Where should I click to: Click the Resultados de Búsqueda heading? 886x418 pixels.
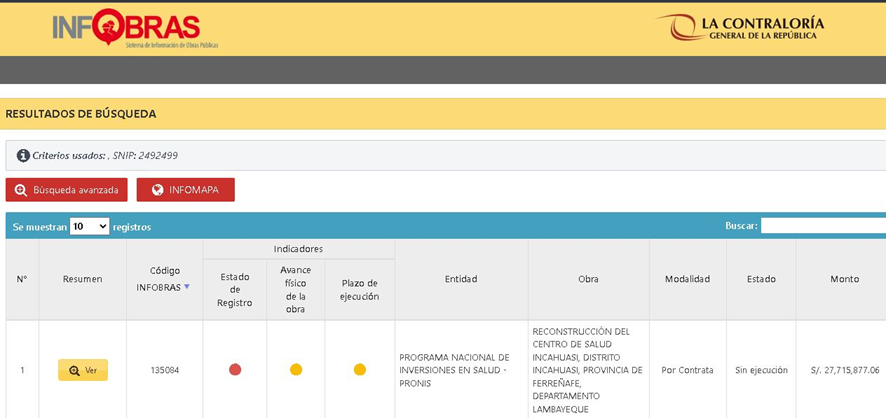pos(81,114)
